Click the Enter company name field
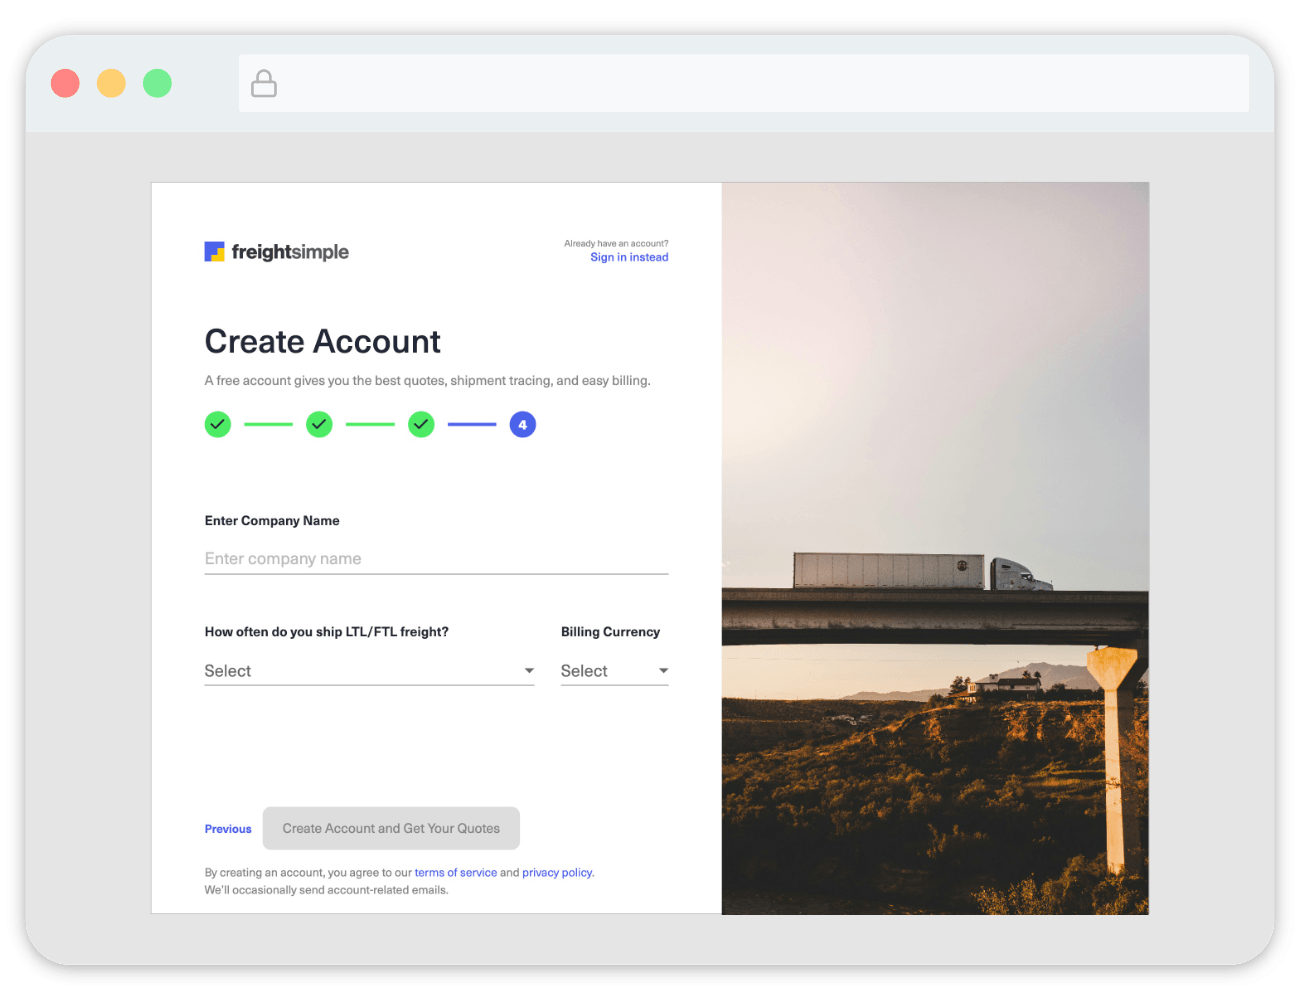 [436, 559]
